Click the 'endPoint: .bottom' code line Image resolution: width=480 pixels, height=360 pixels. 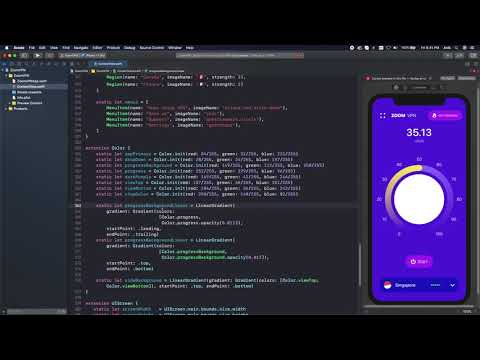point(130,269)
